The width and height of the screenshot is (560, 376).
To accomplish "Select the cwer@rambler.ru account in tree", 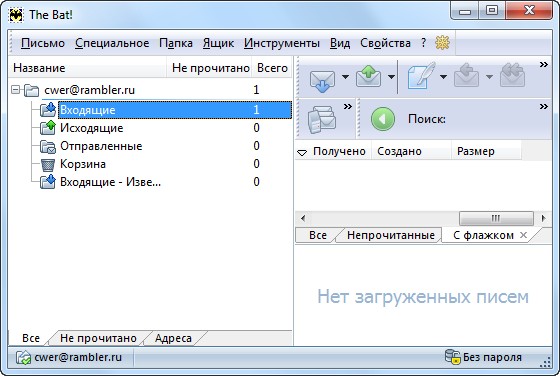I will click(89, 90).
